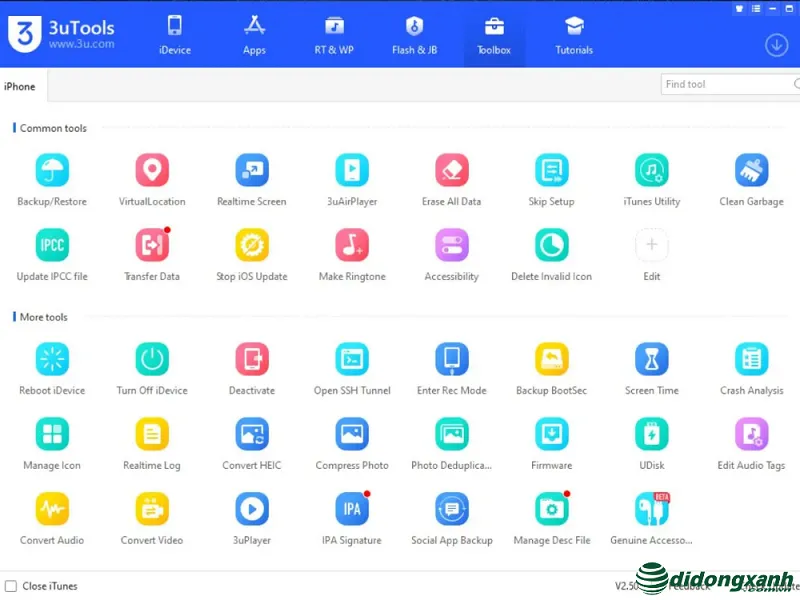
Task: Select Enter Rec Mode
Action: point(452,359)
